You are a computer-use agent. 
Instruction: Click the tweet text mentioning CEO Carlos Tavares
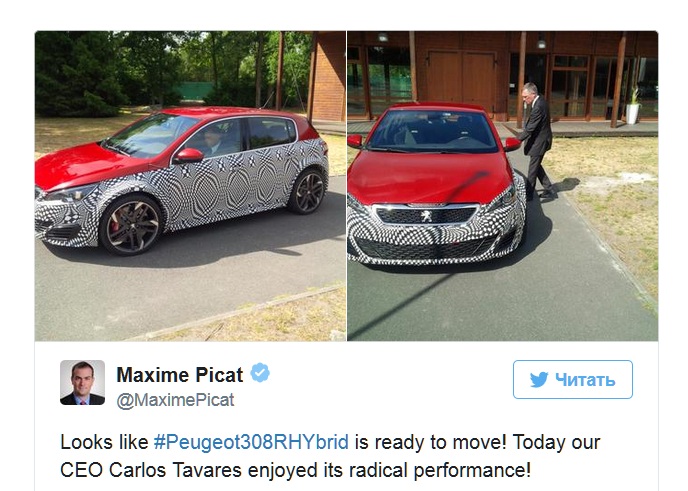coord(330,456)
